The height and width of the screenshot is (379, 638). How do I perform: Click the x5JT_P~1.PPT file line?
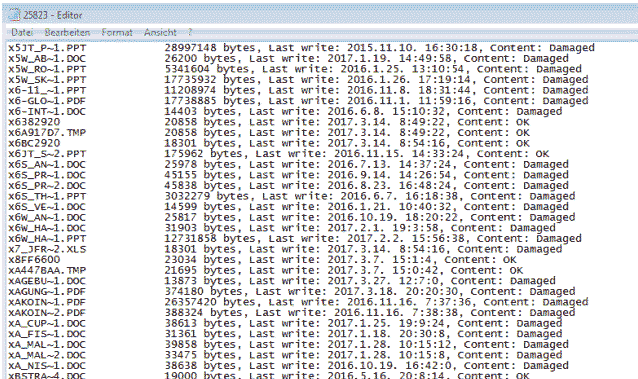(x=302, y=48)
